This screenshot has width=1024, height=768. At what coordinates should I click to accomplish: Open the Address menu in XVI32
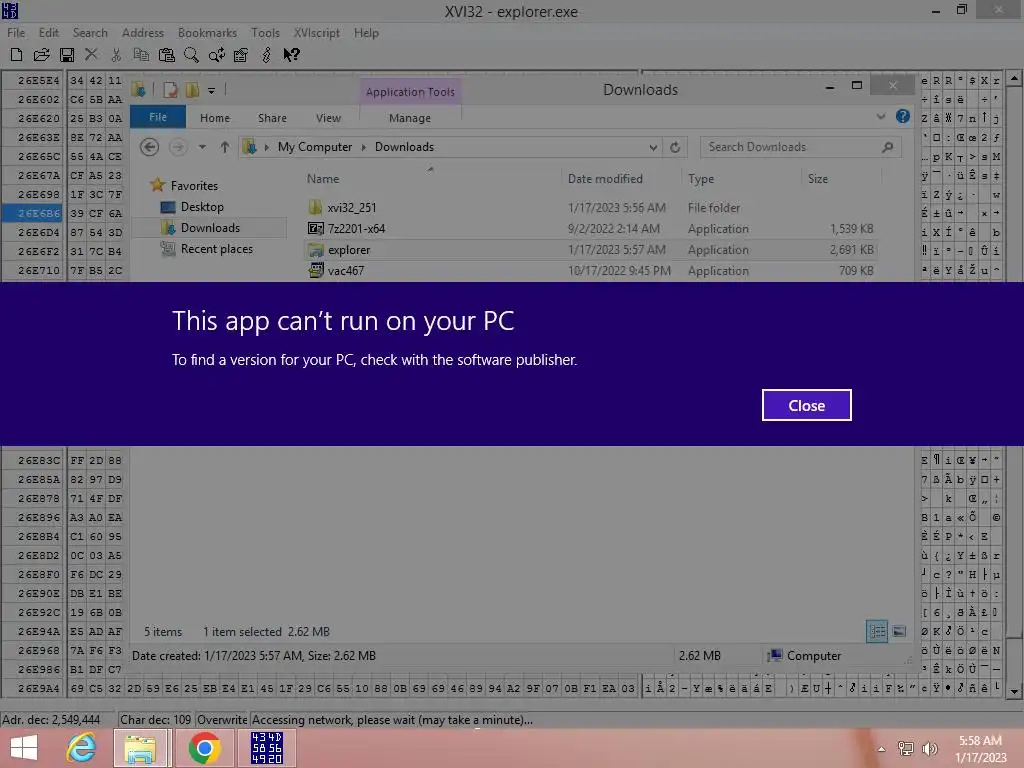click(142, 33)
